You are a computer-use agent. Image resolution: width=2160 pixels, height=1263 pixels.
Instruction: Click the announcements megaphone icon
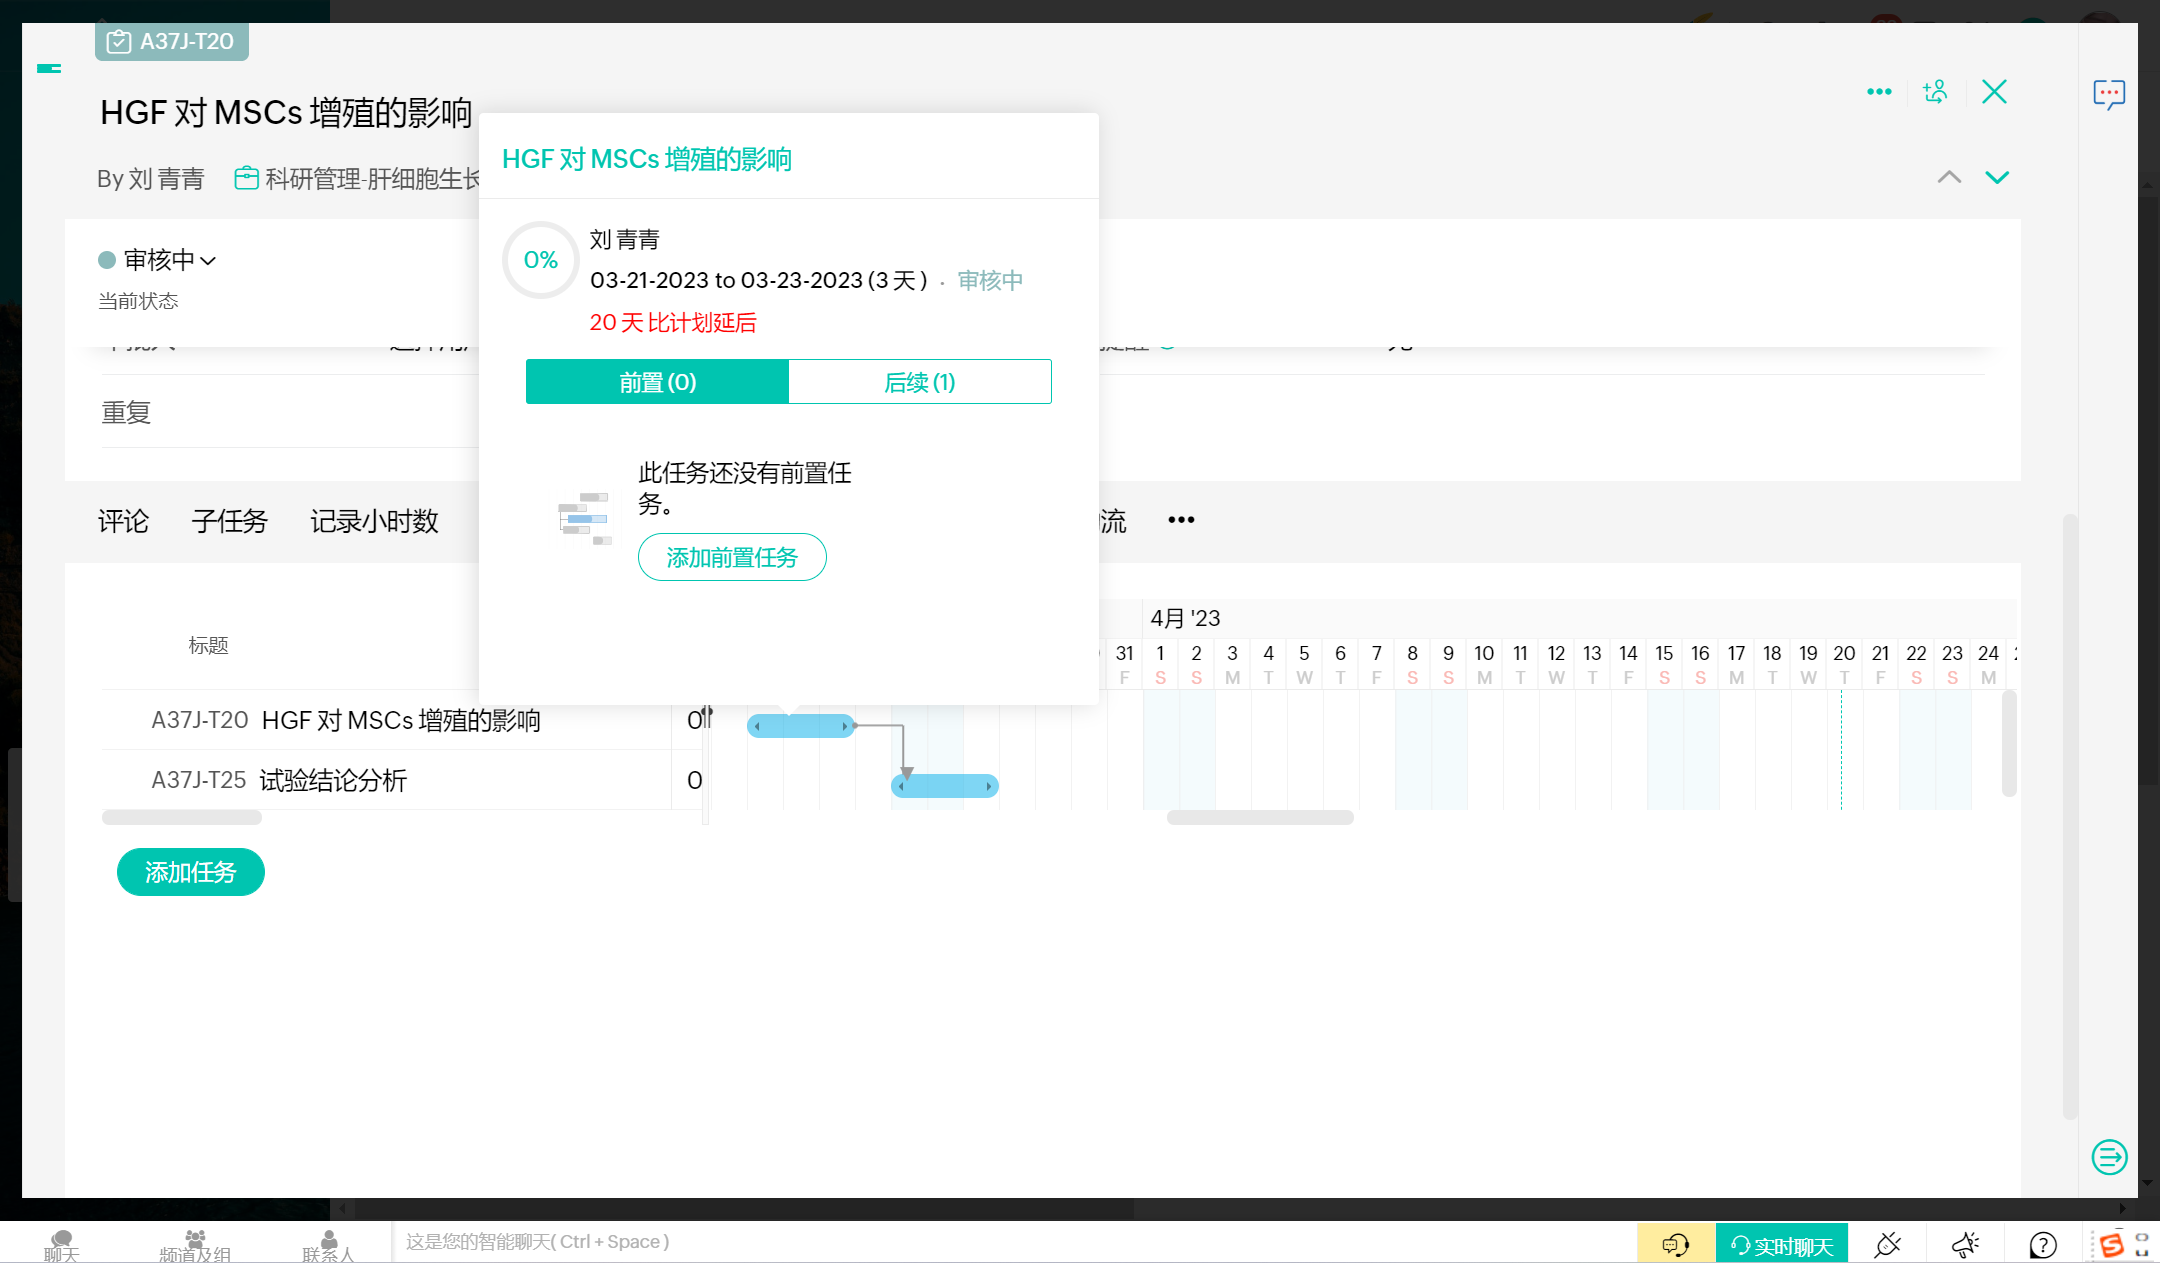1965,1245
